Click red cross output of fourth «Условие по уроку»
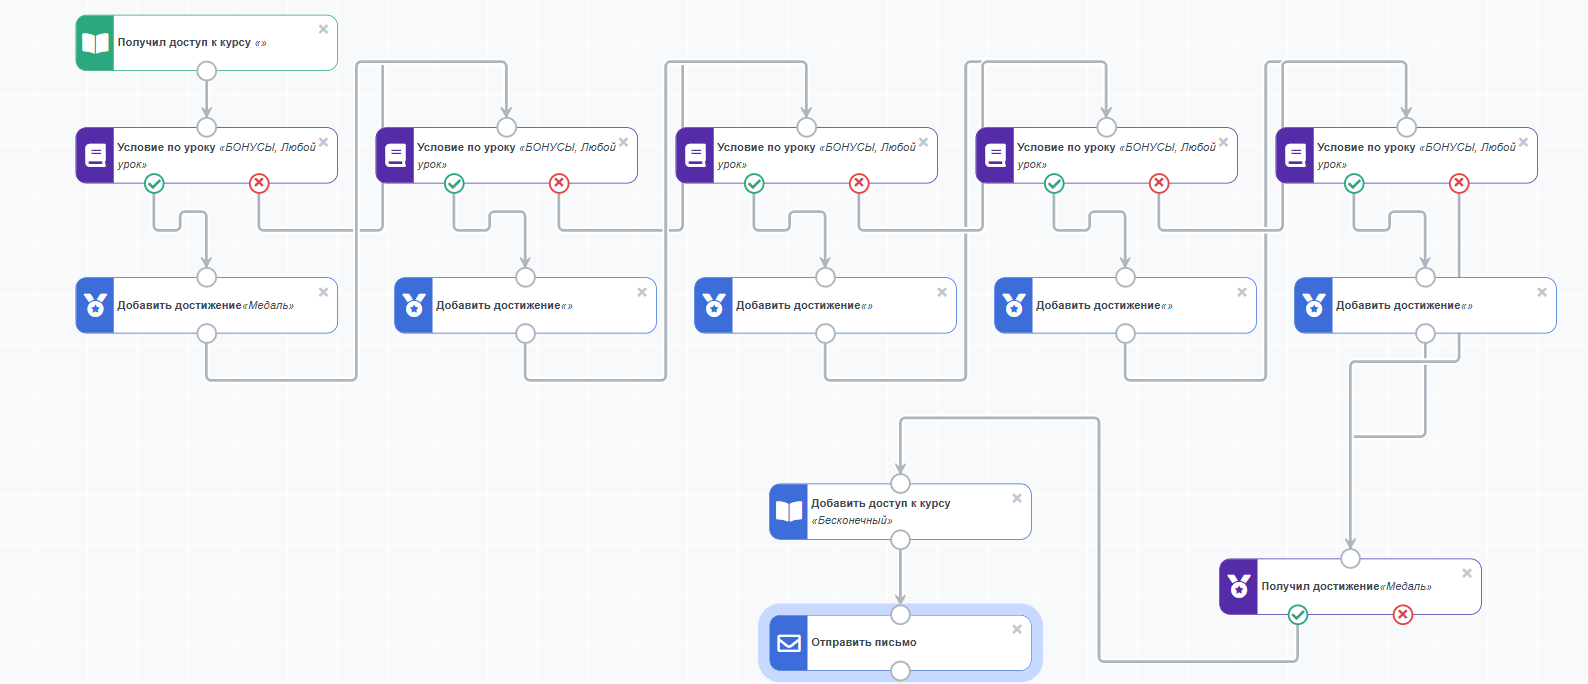Screen dimensions: 1588x684 click(1159, 183)
